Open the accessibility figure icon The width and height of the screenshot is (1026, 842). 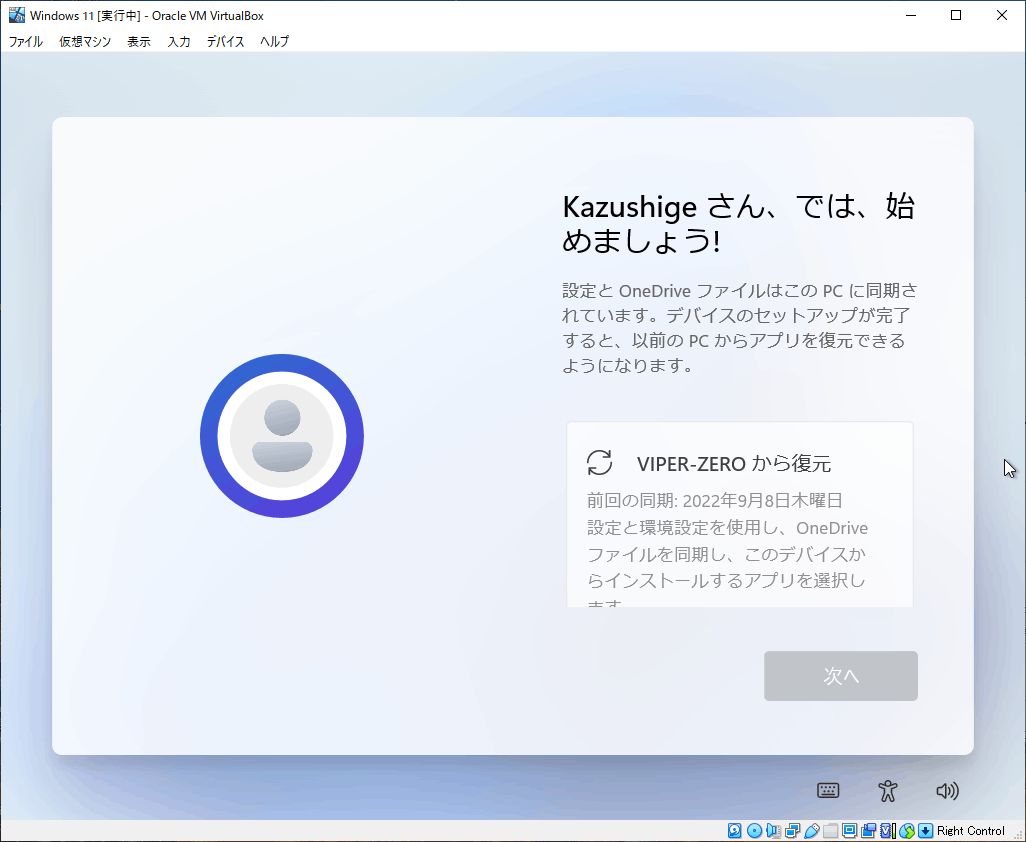click(x=888, y=791)
